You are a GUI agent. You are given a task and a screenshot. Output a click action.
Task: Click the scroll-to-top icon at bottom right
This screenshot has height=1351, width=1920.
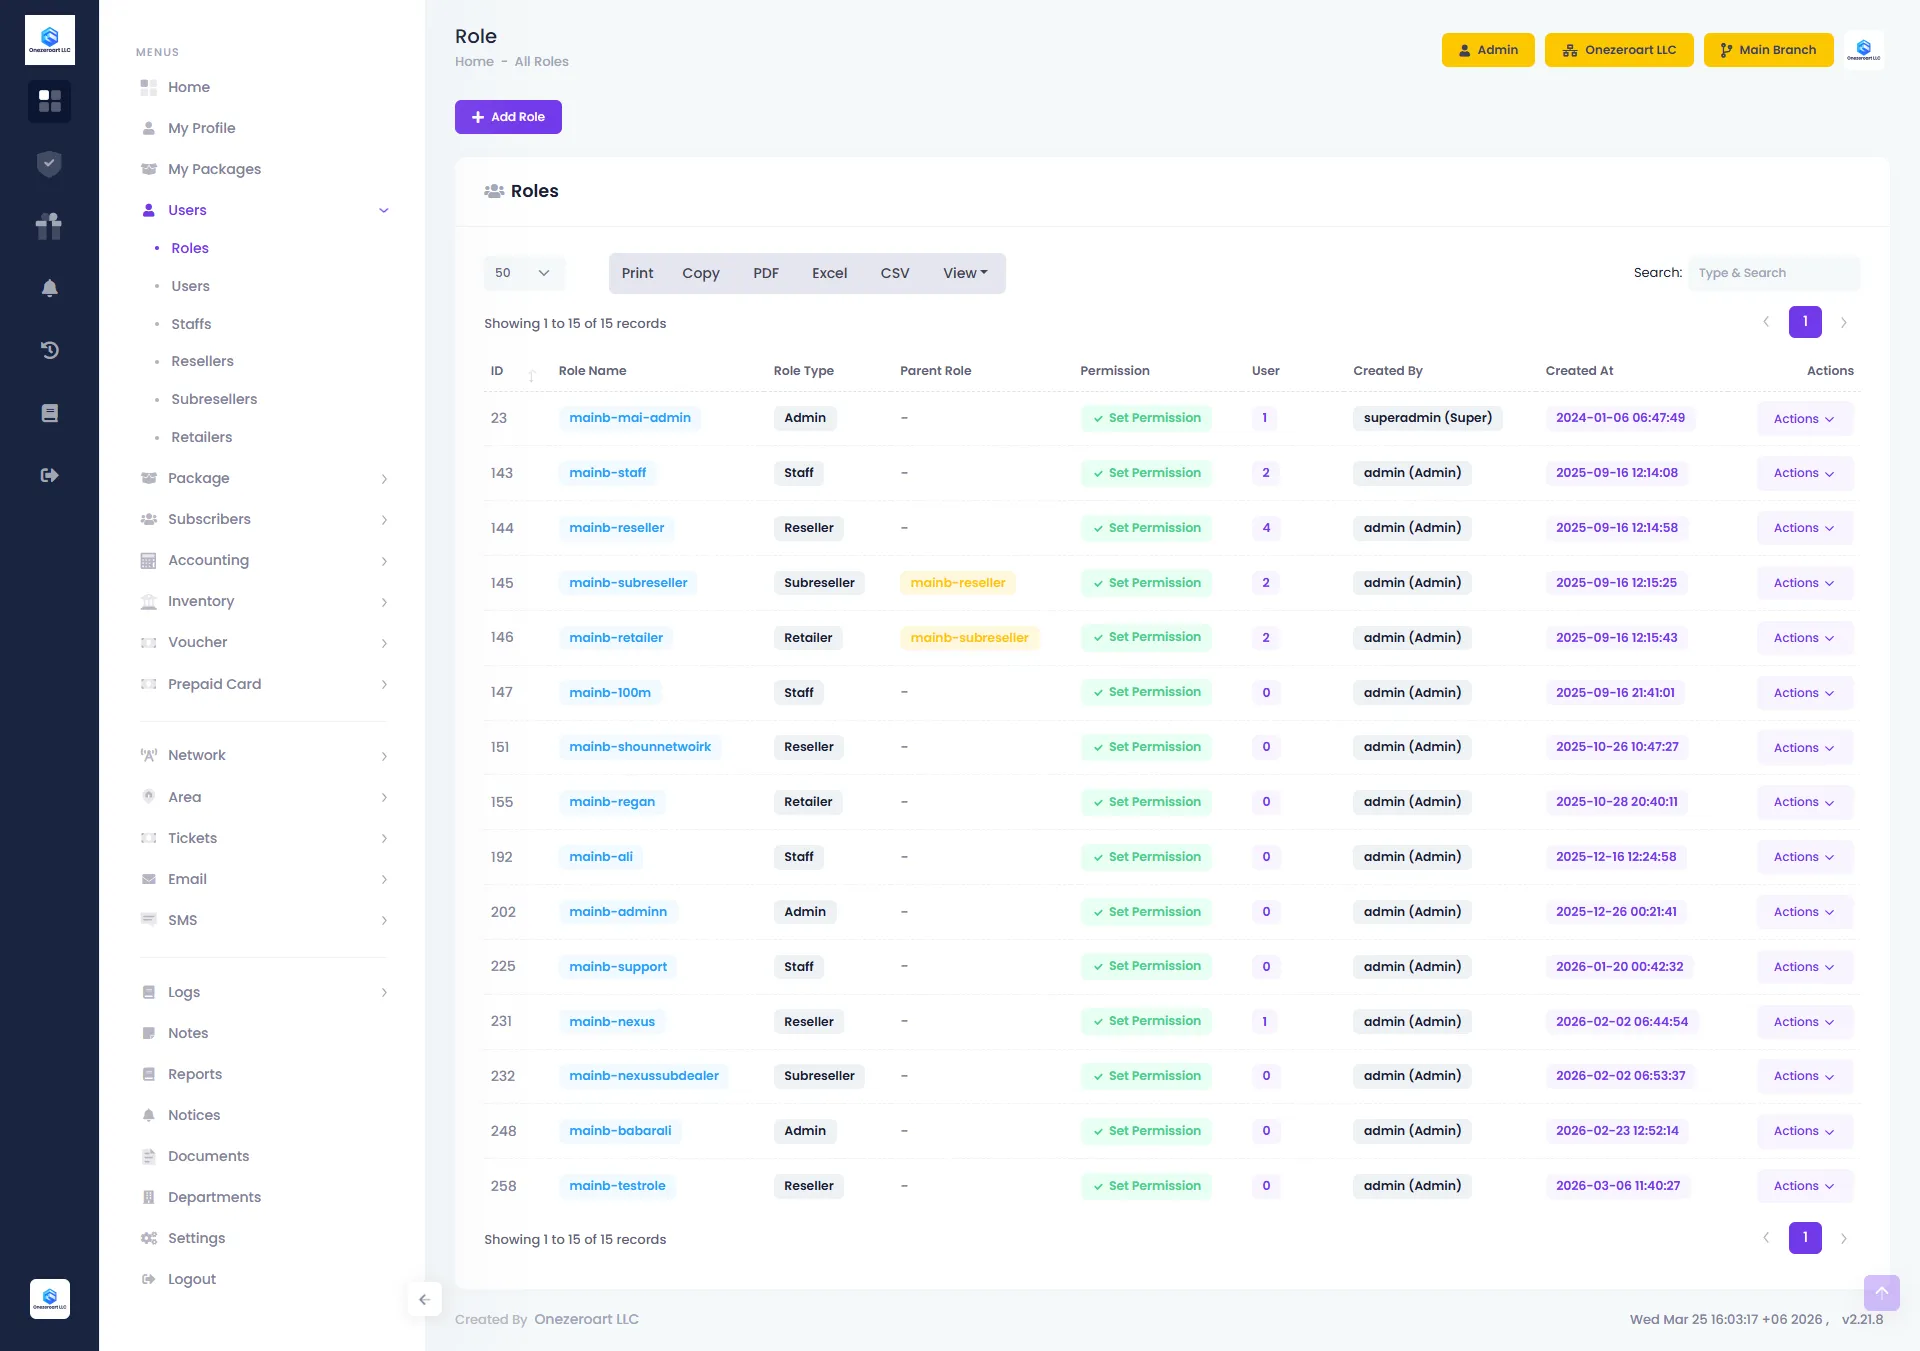click(1882, 1292)
